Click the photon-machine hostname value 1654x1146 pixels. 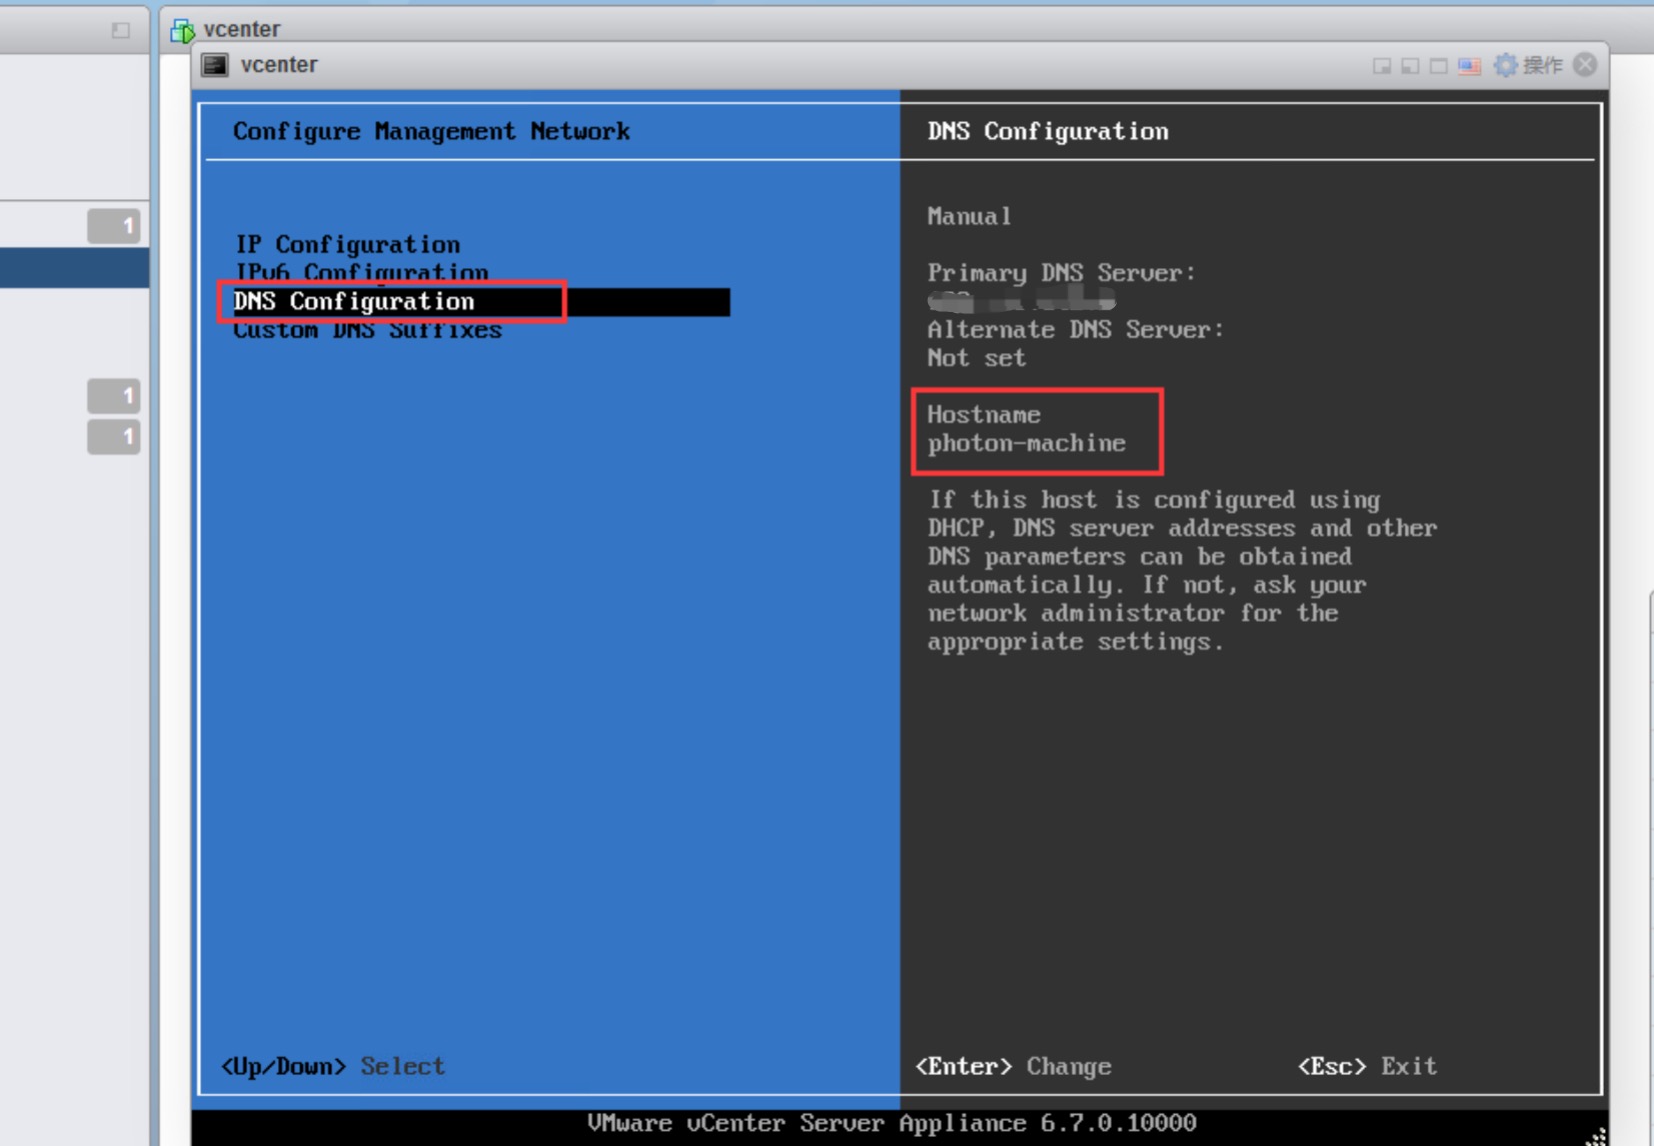click(x=1026, y=443)
